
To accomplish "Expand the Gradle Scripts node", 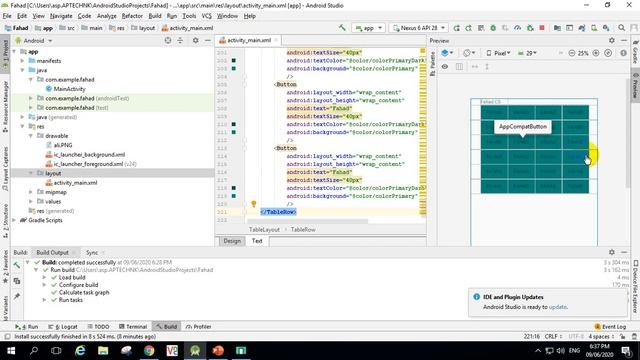I will [x=14, y=220].
